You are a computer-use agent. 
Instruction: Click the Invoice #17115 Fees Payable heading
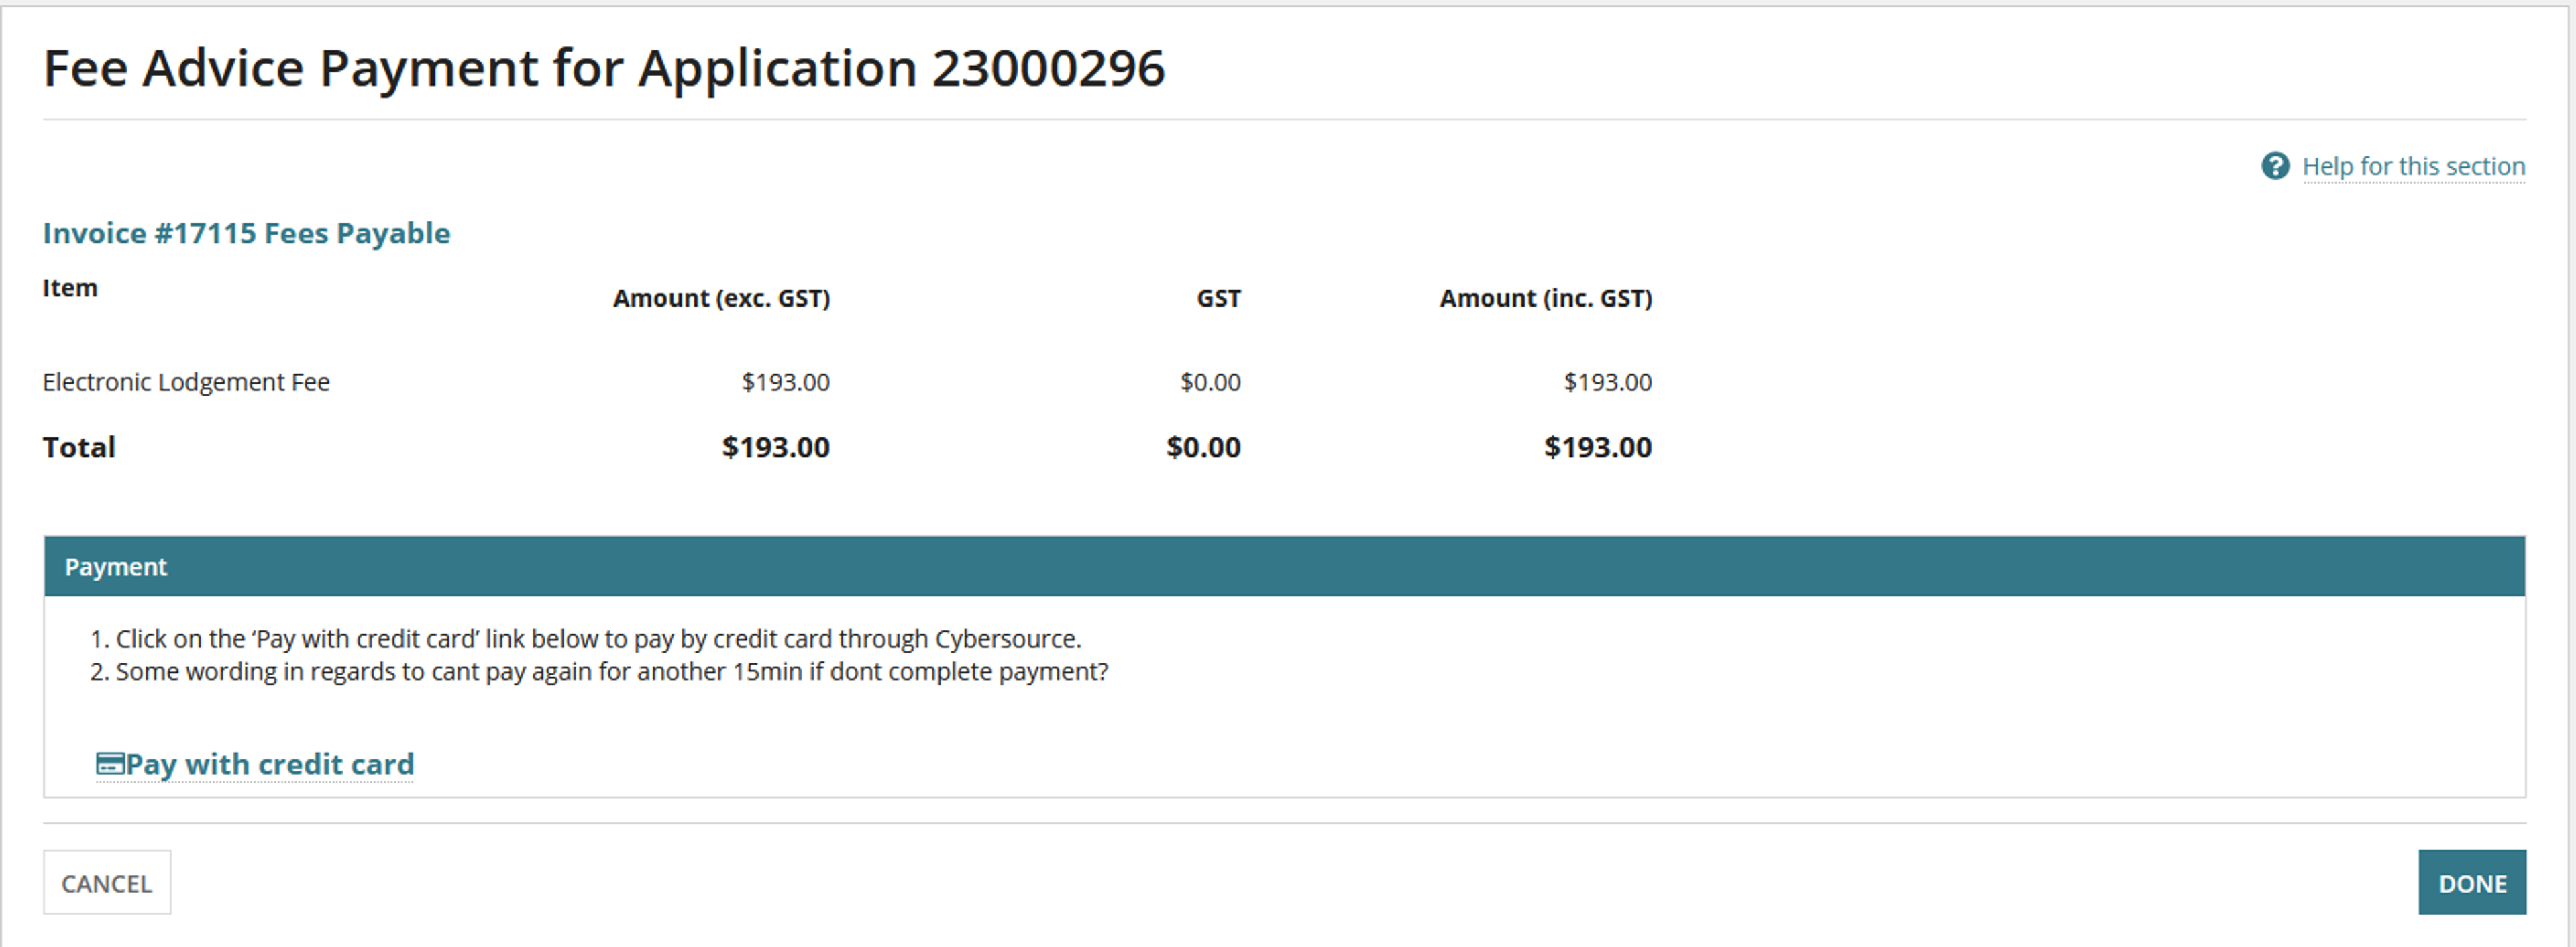(x=246, y=233)
